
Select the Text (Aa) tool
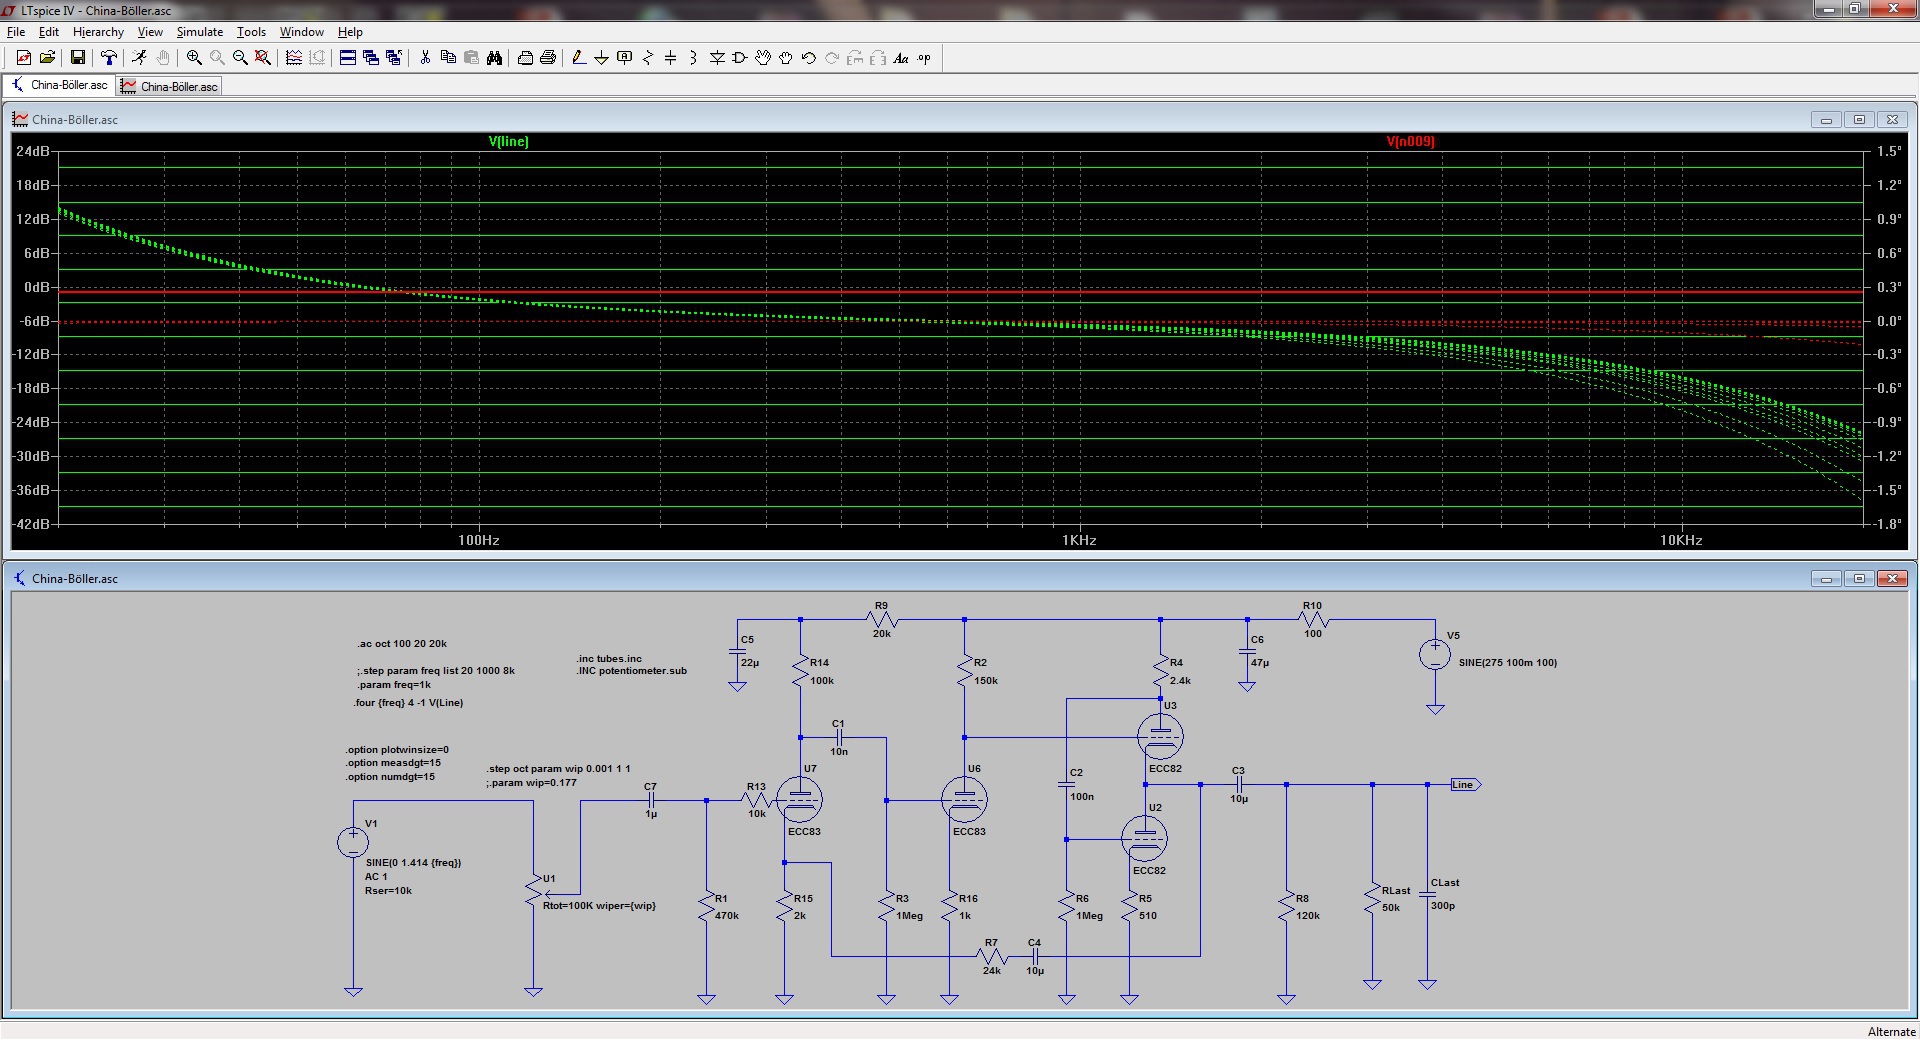(901, 58)
